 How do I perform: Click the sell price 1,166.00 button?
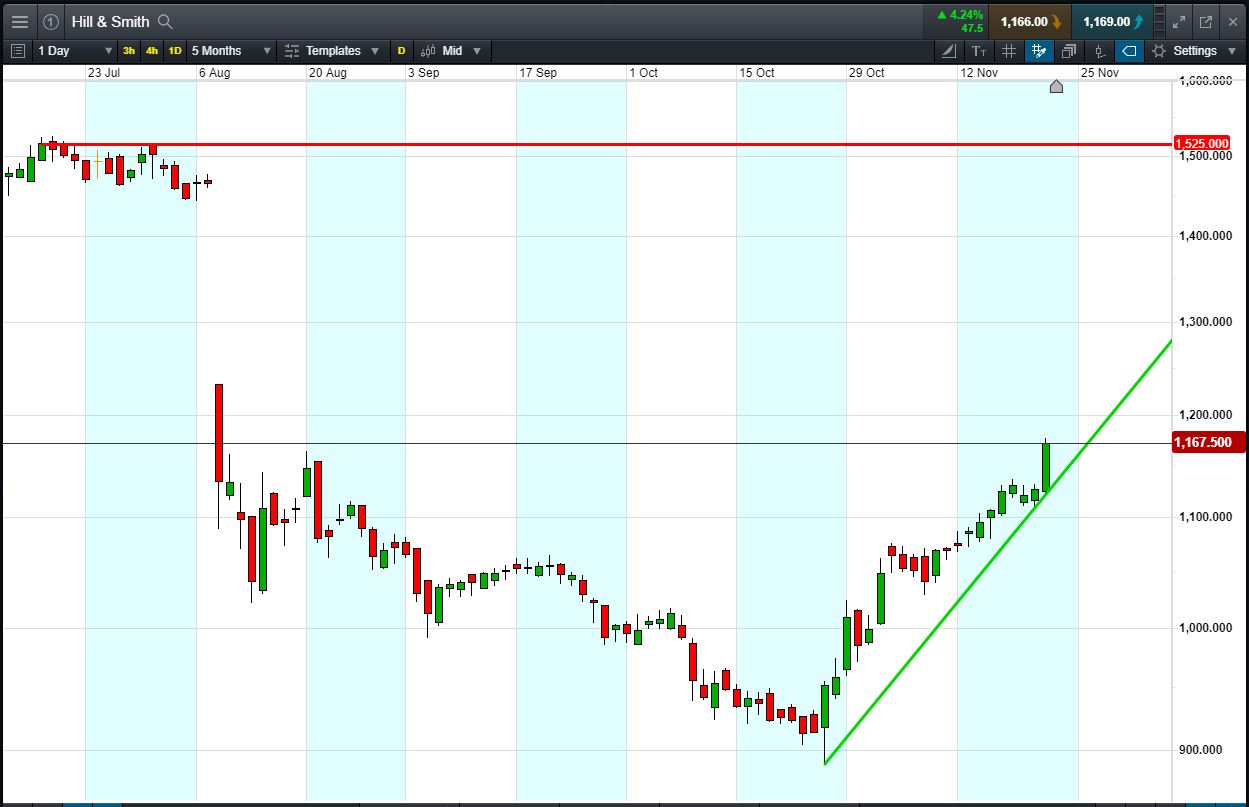[x=1030, y=21]
